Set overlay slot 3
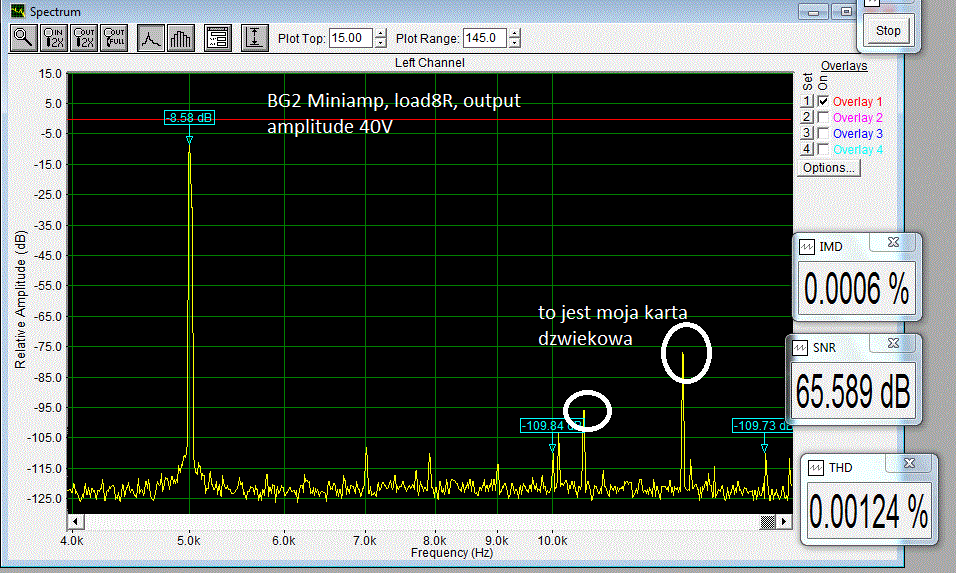This screenshot has width=956, height=573. tap(807, 133)
